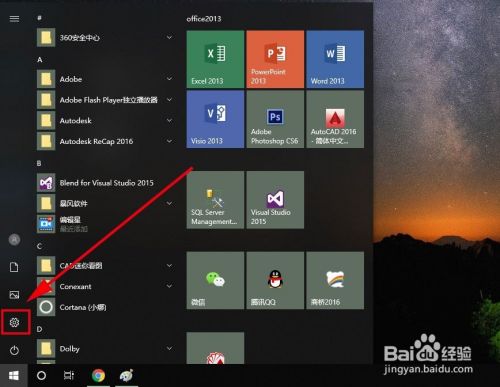Open Task View on taskbar
The image size is (500, 387).
click(69, 376)
